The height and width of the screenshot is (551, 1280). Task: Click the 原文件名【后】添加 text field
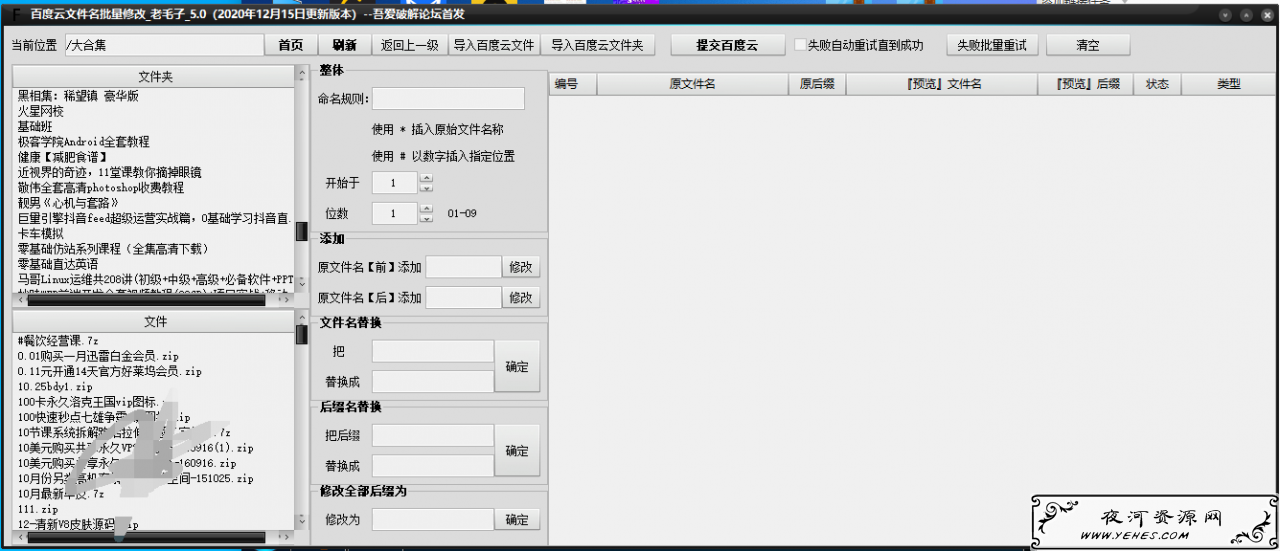point(463,298)
